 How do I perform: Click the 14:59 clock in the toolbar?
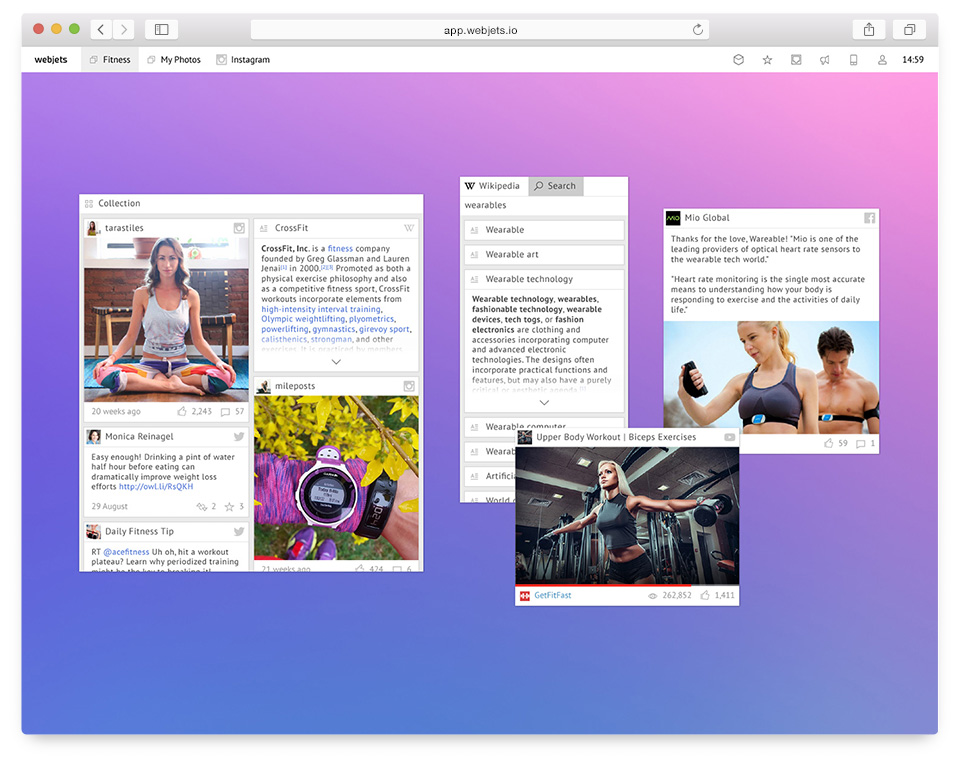(x=913, y=59)
